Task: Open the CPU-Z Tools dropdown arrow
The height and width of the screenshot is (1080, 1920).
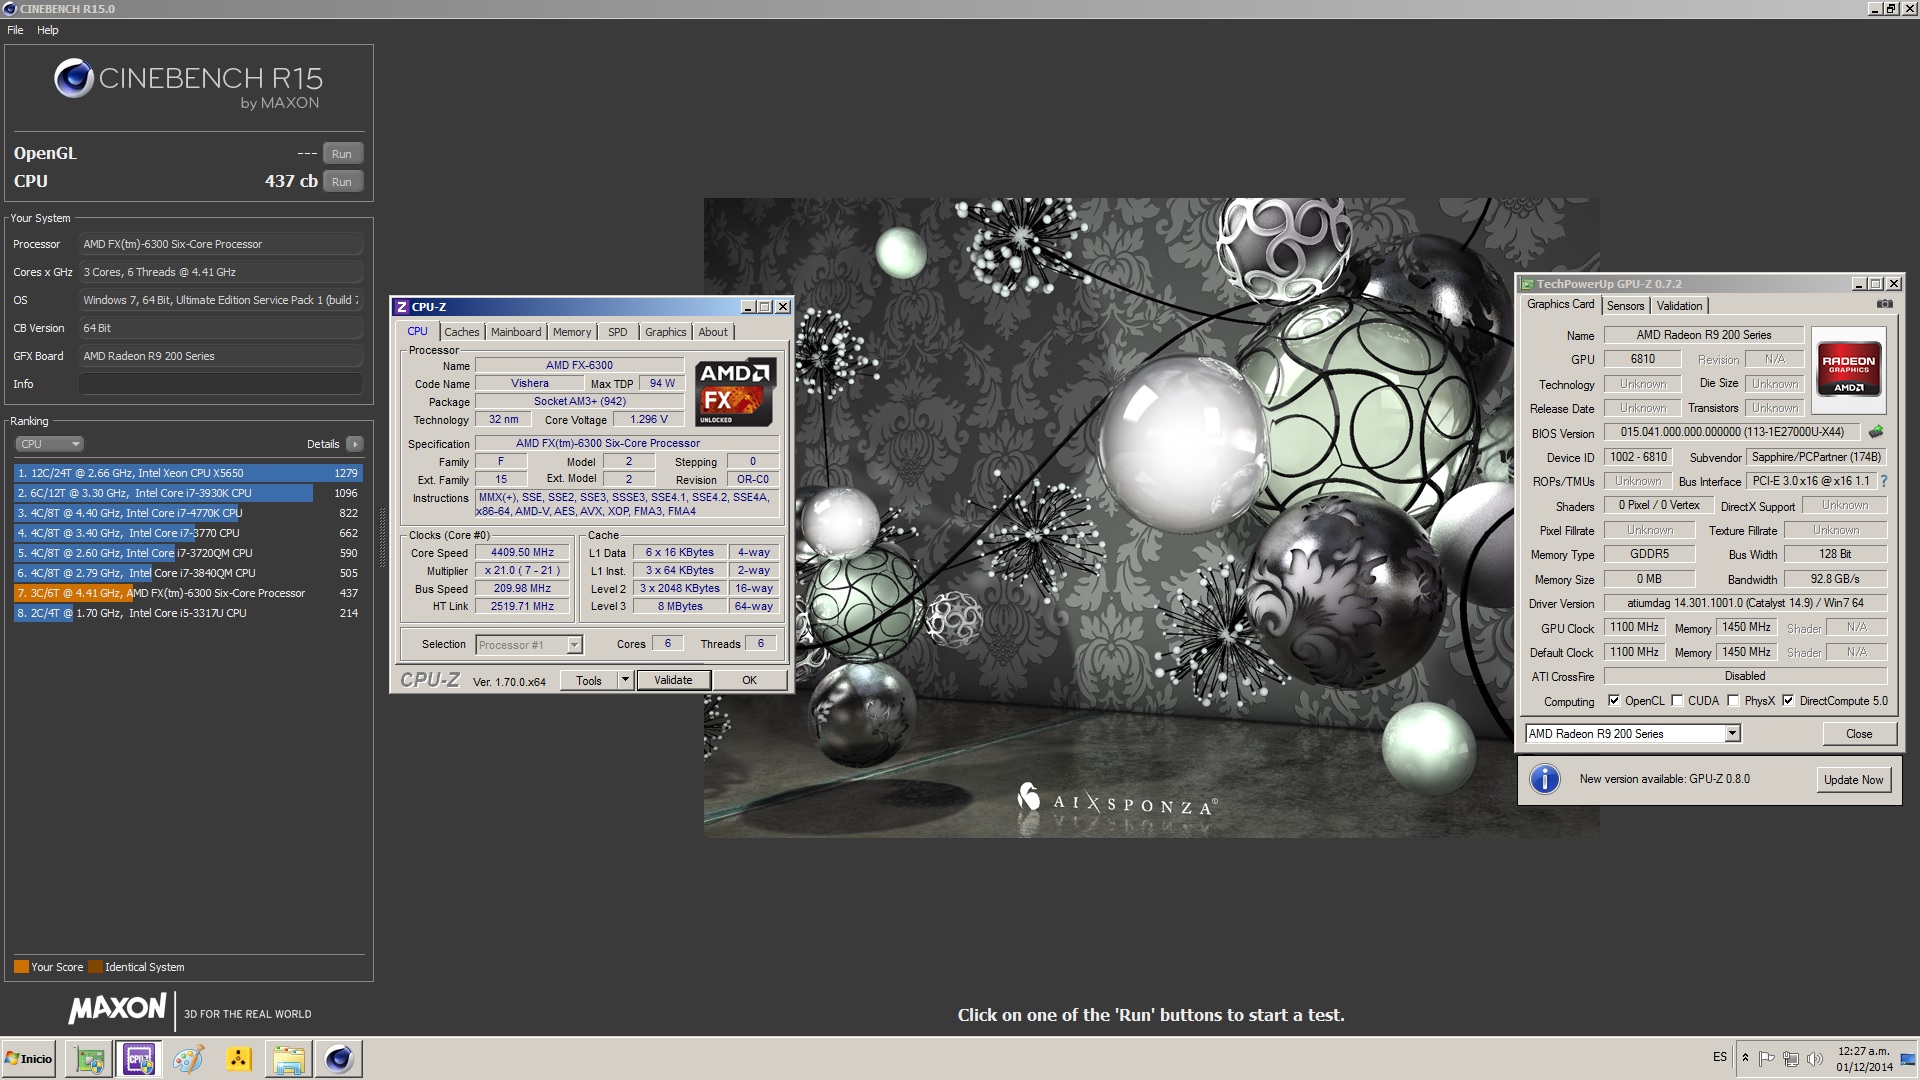Action: (x=625, y=680)
